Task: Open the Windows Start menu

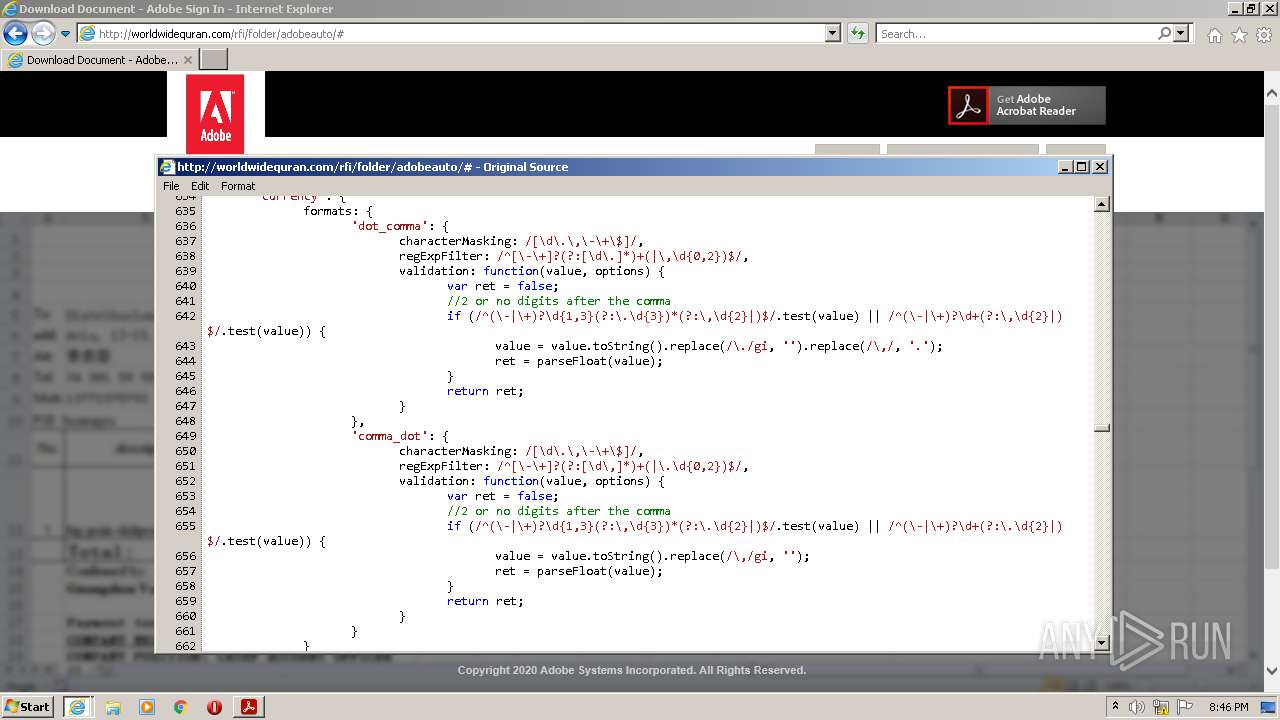Action: pos(28,706)
